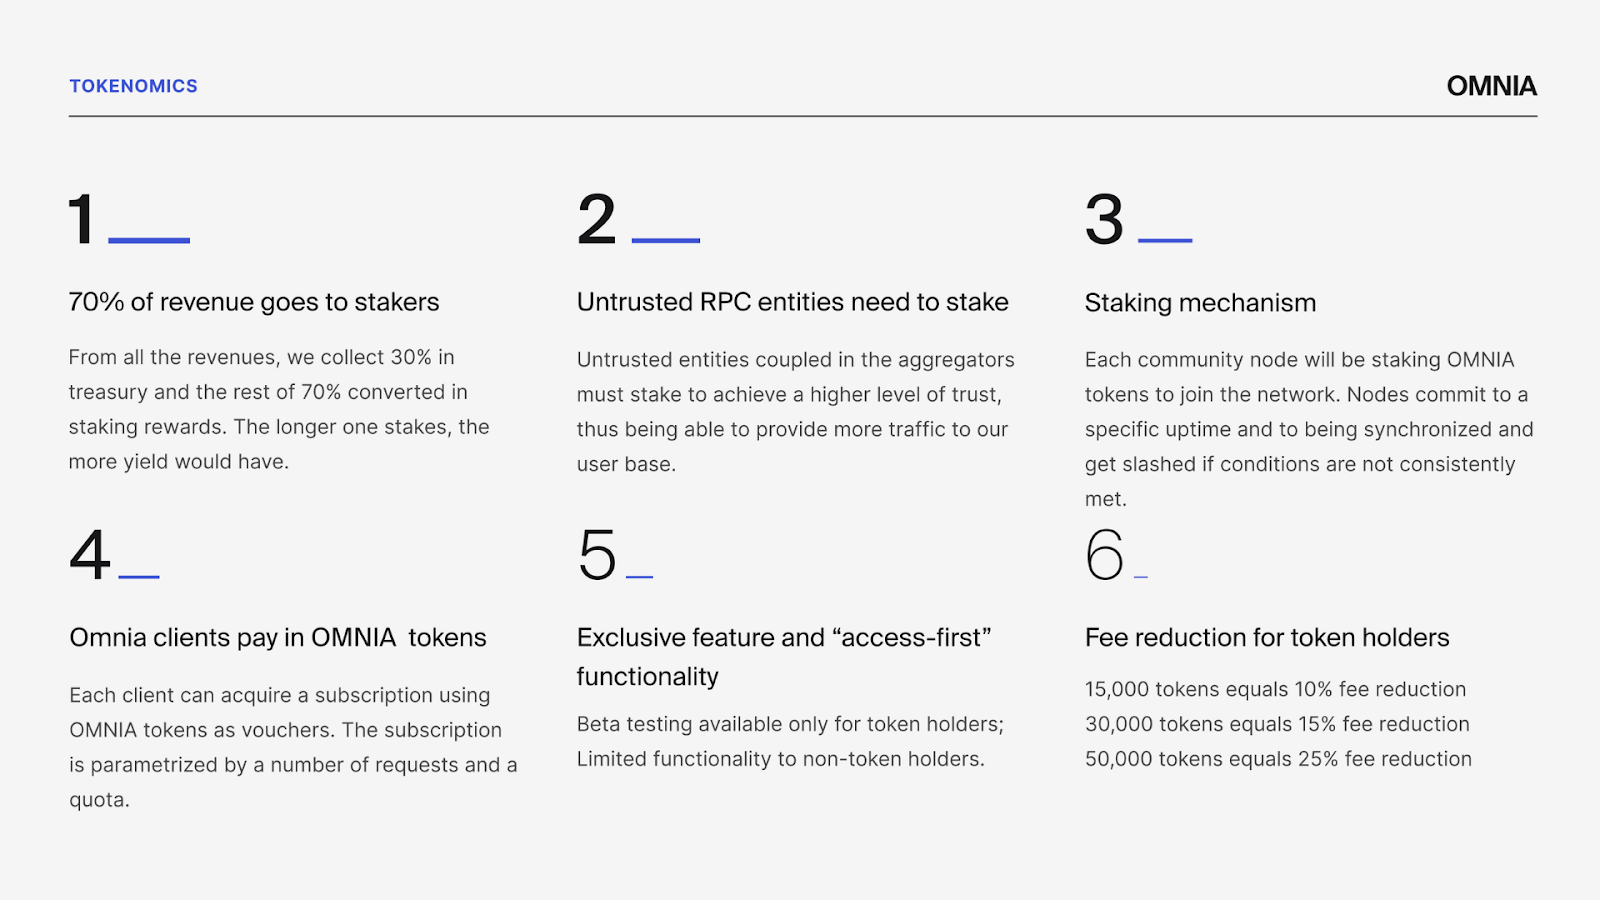This screenshot has height=900, width=1600.
Task: Click the large number 6
Action: pyautogui.click(x=1105, y=555)
